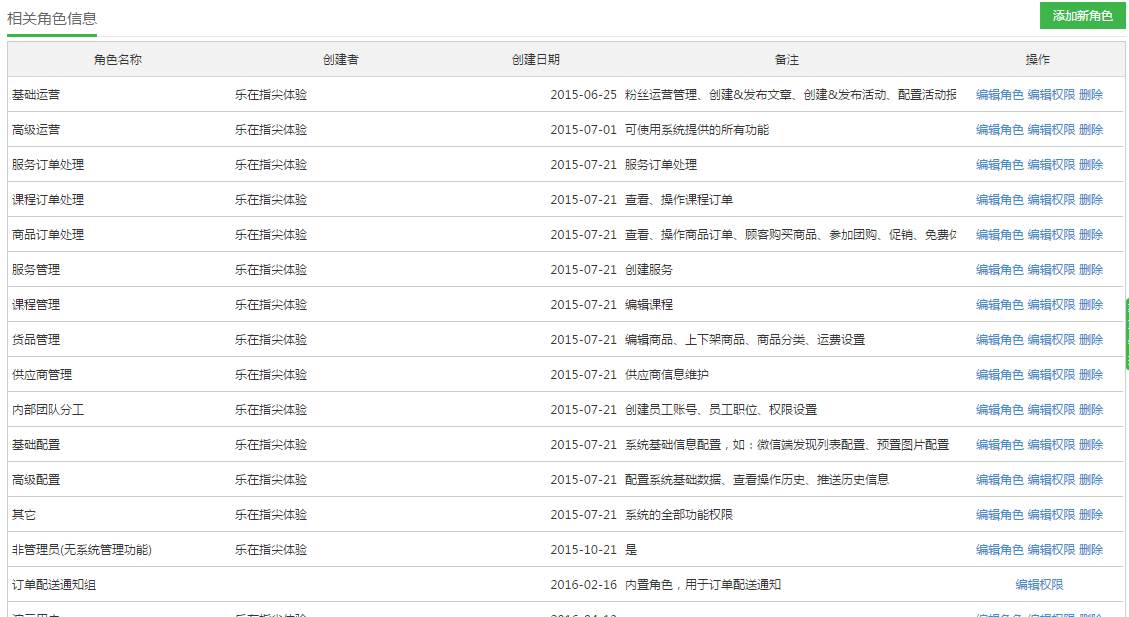Click 编辑角色 in the 课程管理 row
The width and height of the screenshot is (1129, 617).
pyautogui.click(x=999, y=305)
